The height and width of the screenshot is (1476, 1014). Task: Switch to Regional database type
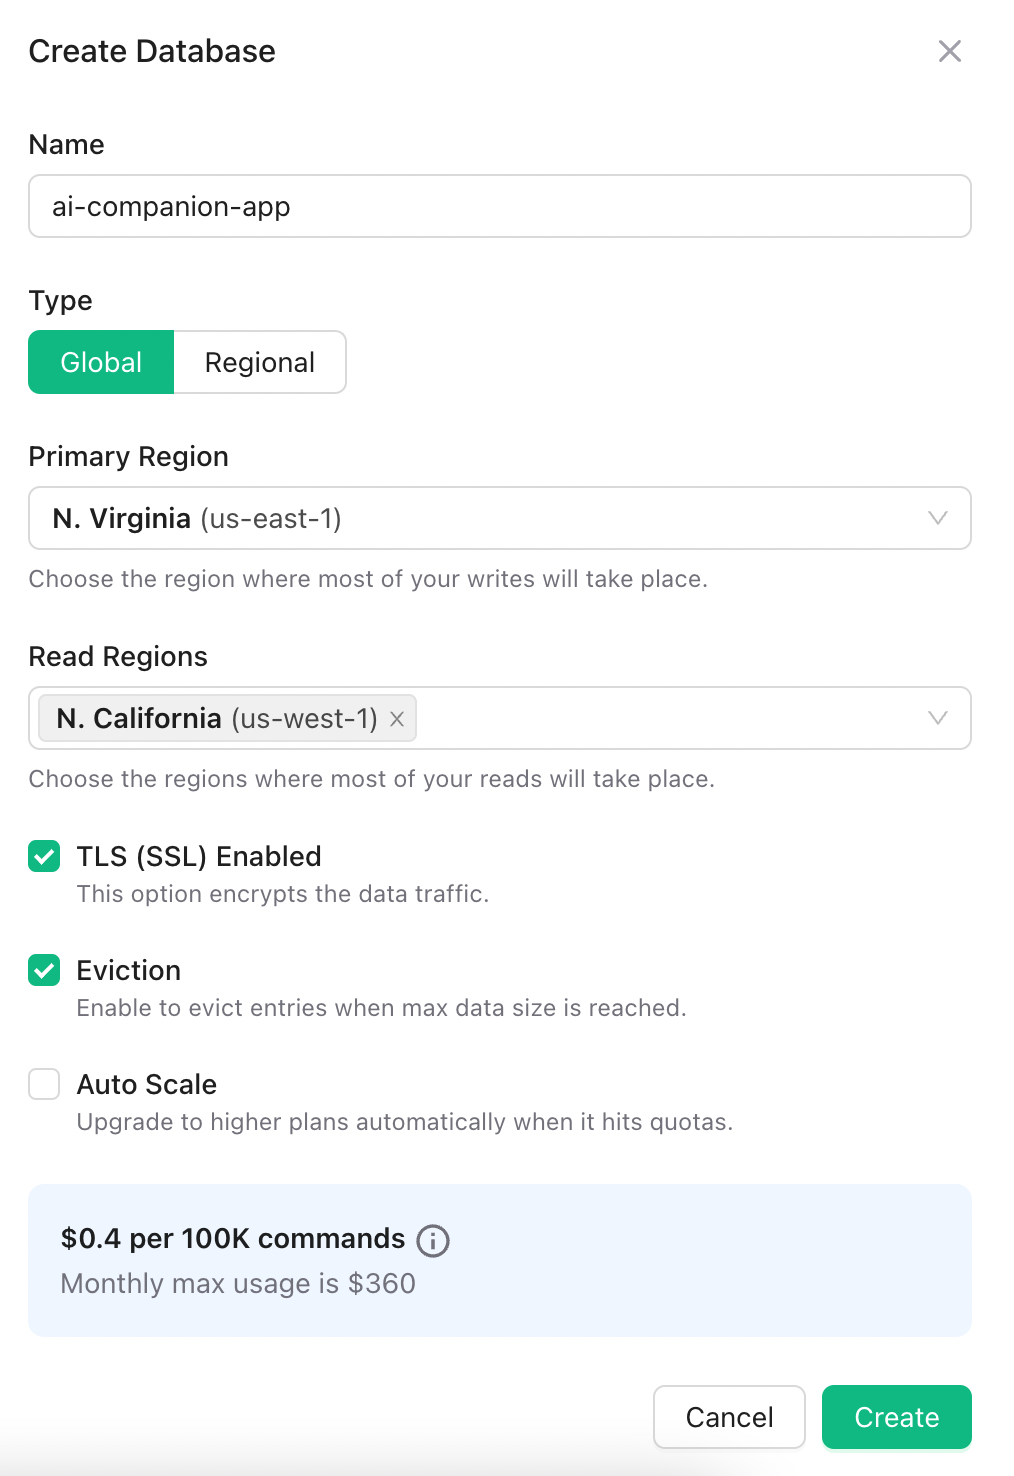coord(260,362)
